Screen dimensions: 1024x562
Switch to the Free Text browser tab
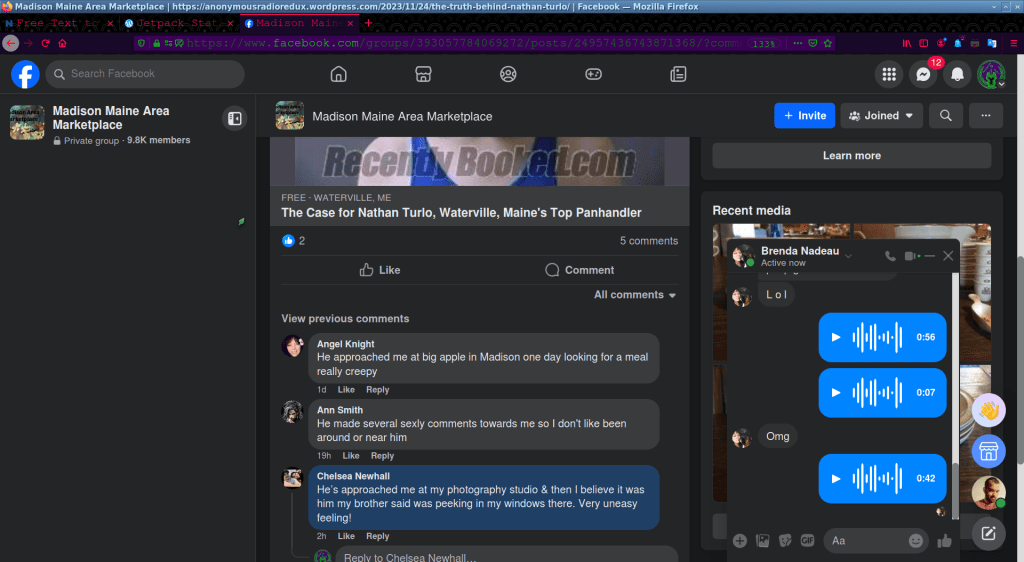click(x=56, y=23)
